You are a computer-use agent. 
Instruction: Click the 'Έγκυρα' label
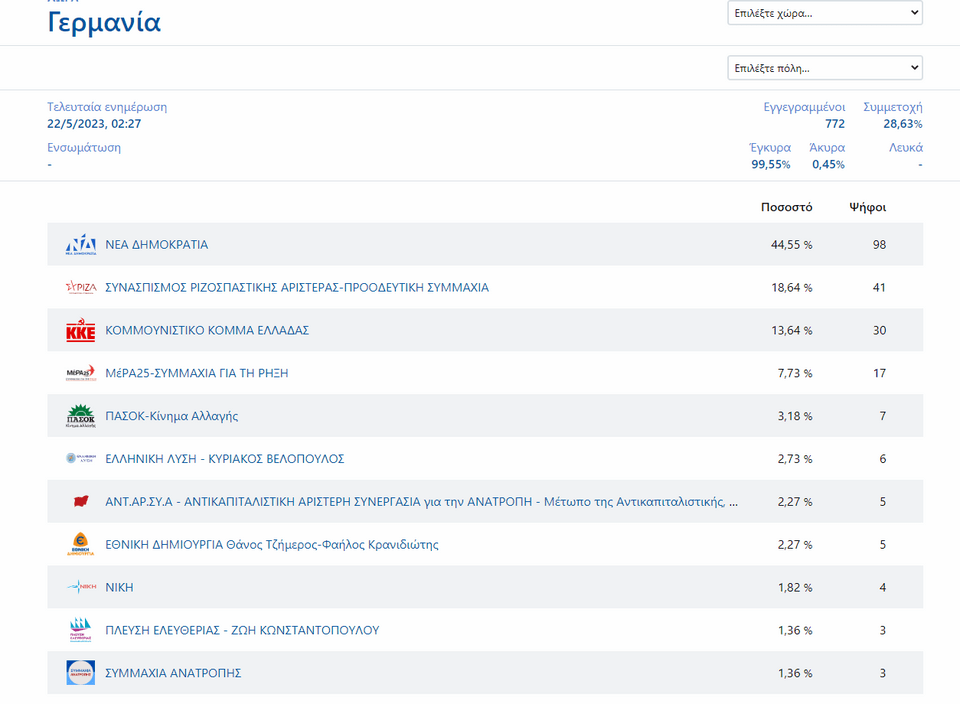click(x=770, y=147)
